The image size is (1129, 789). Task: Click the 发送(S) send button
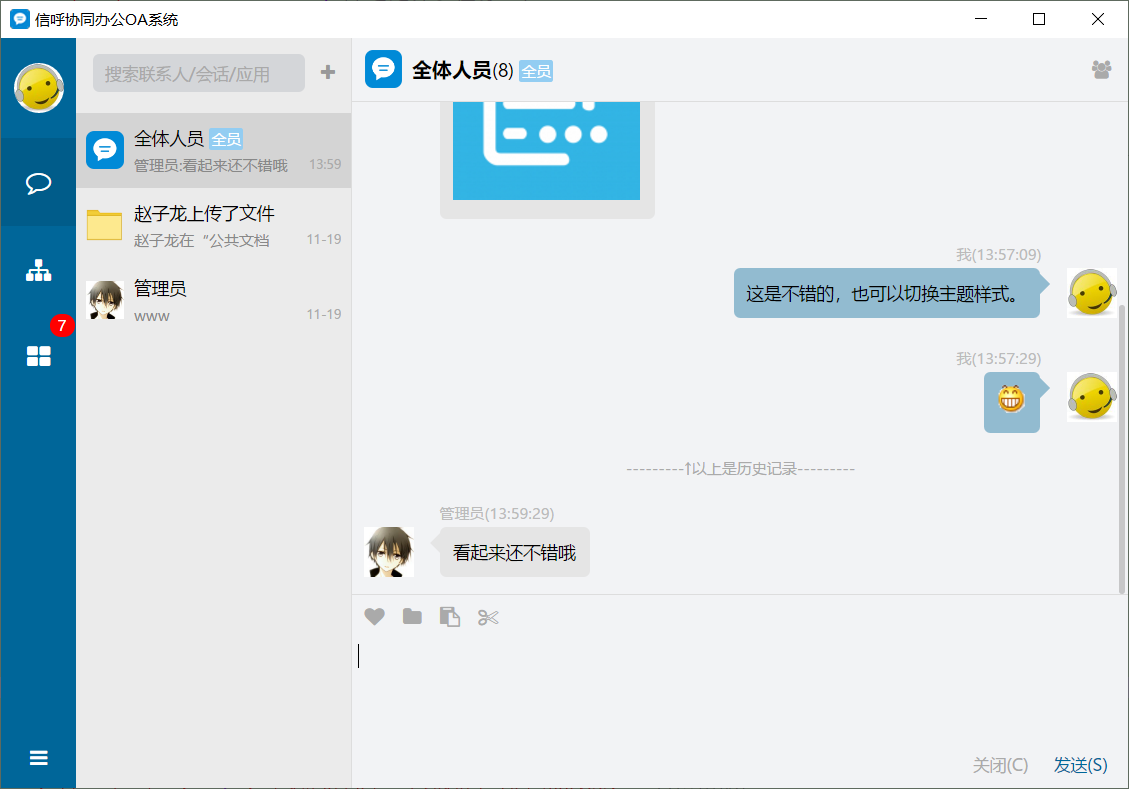(x=1080, y=765)
